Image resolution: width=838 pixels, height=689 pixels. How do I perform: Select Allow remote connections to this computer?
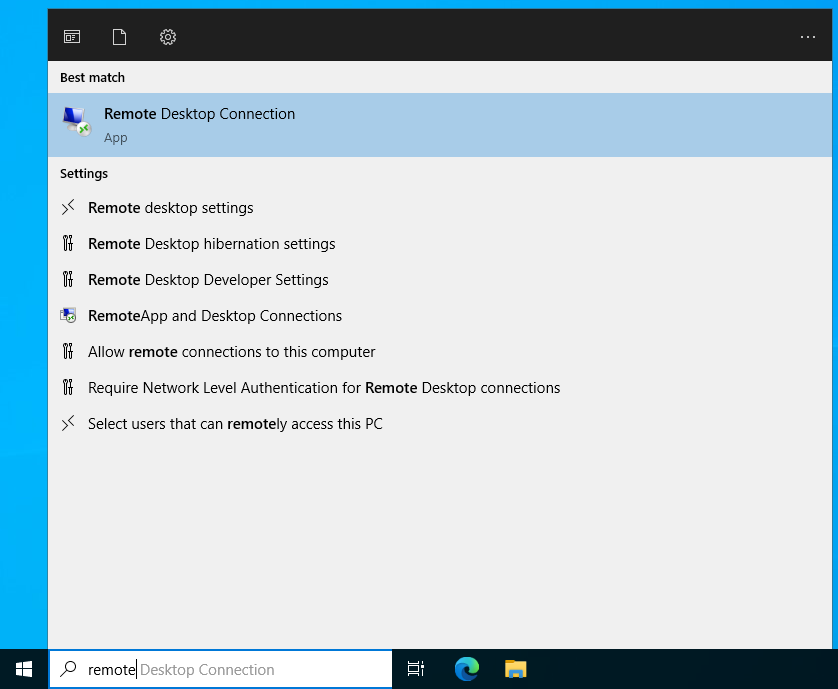tap(231, 352)
